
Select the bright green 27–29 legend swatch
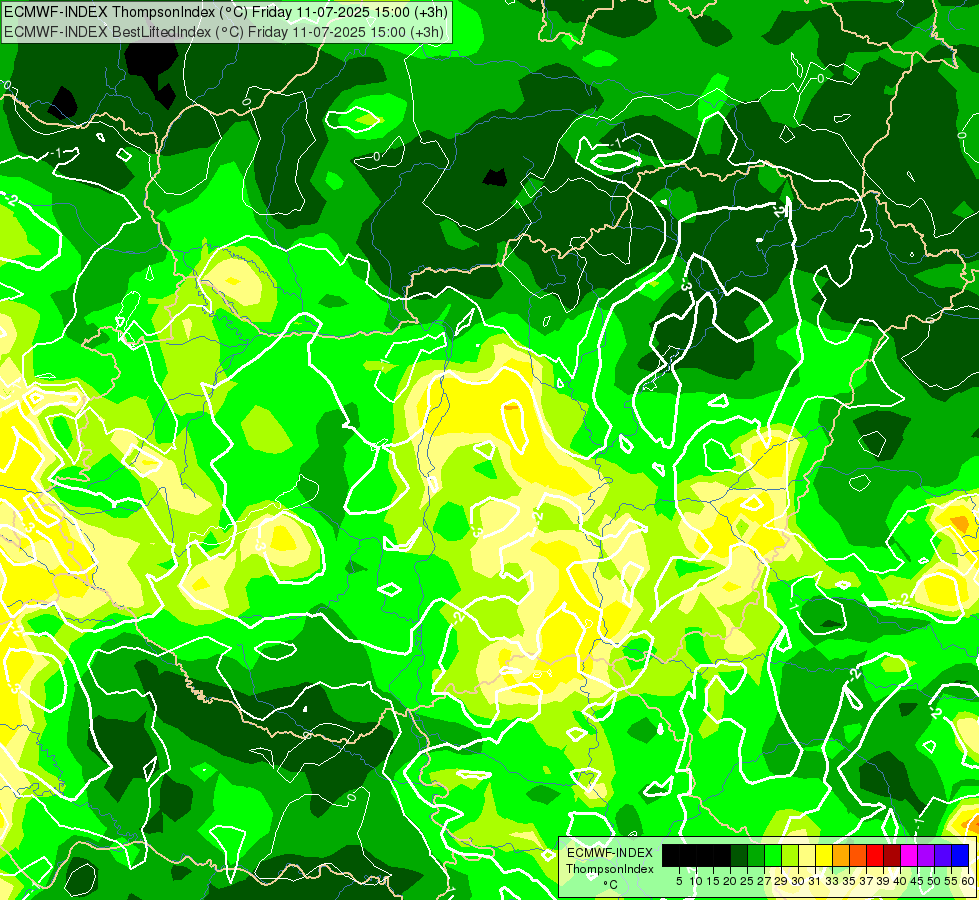(x=773, y=856)
